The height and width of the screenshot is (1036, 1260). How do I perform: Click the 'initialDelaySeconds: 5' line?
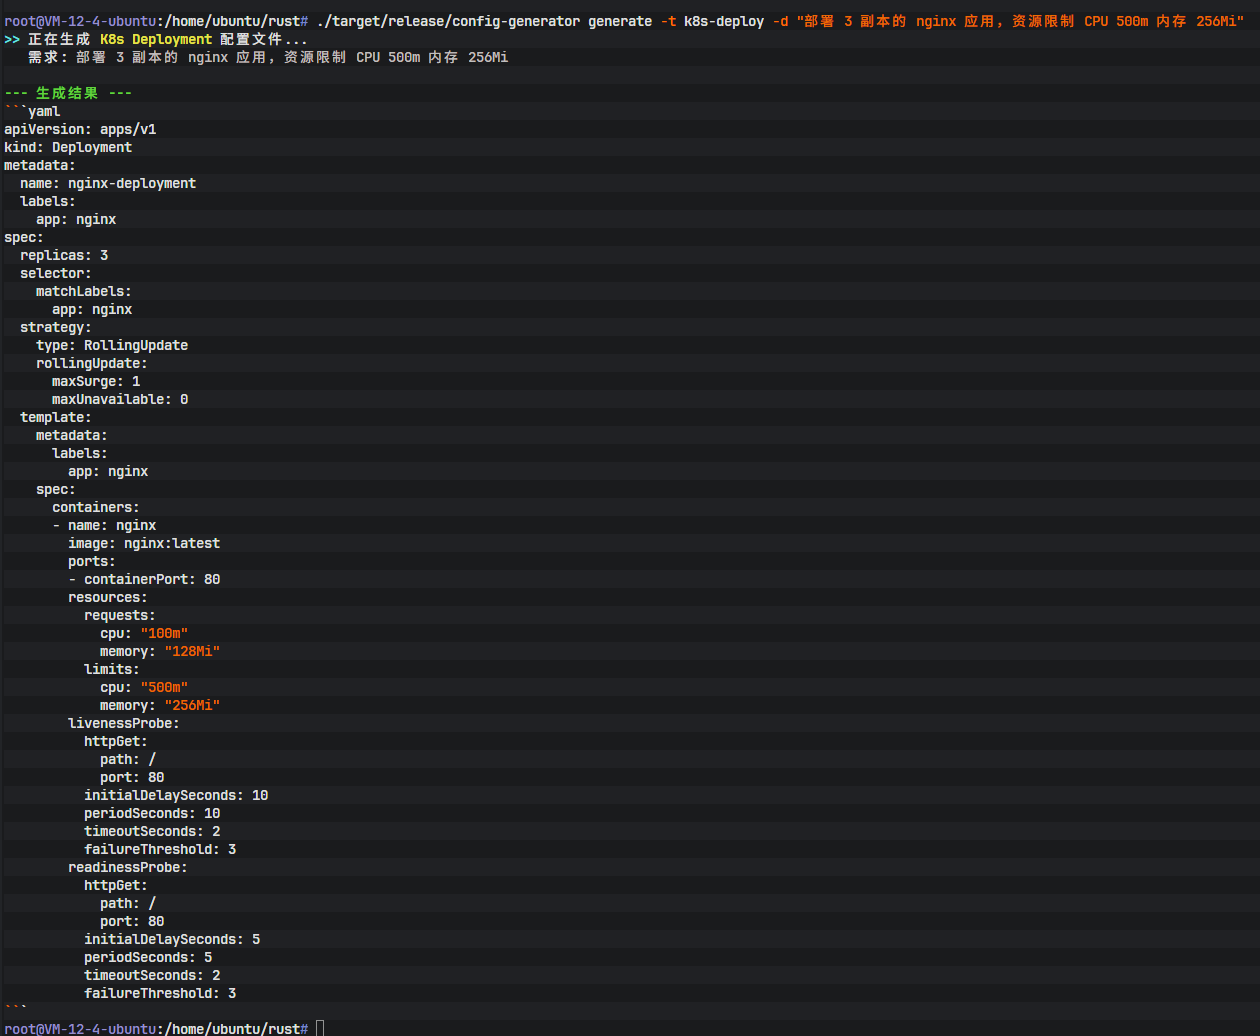pos(172,939)
